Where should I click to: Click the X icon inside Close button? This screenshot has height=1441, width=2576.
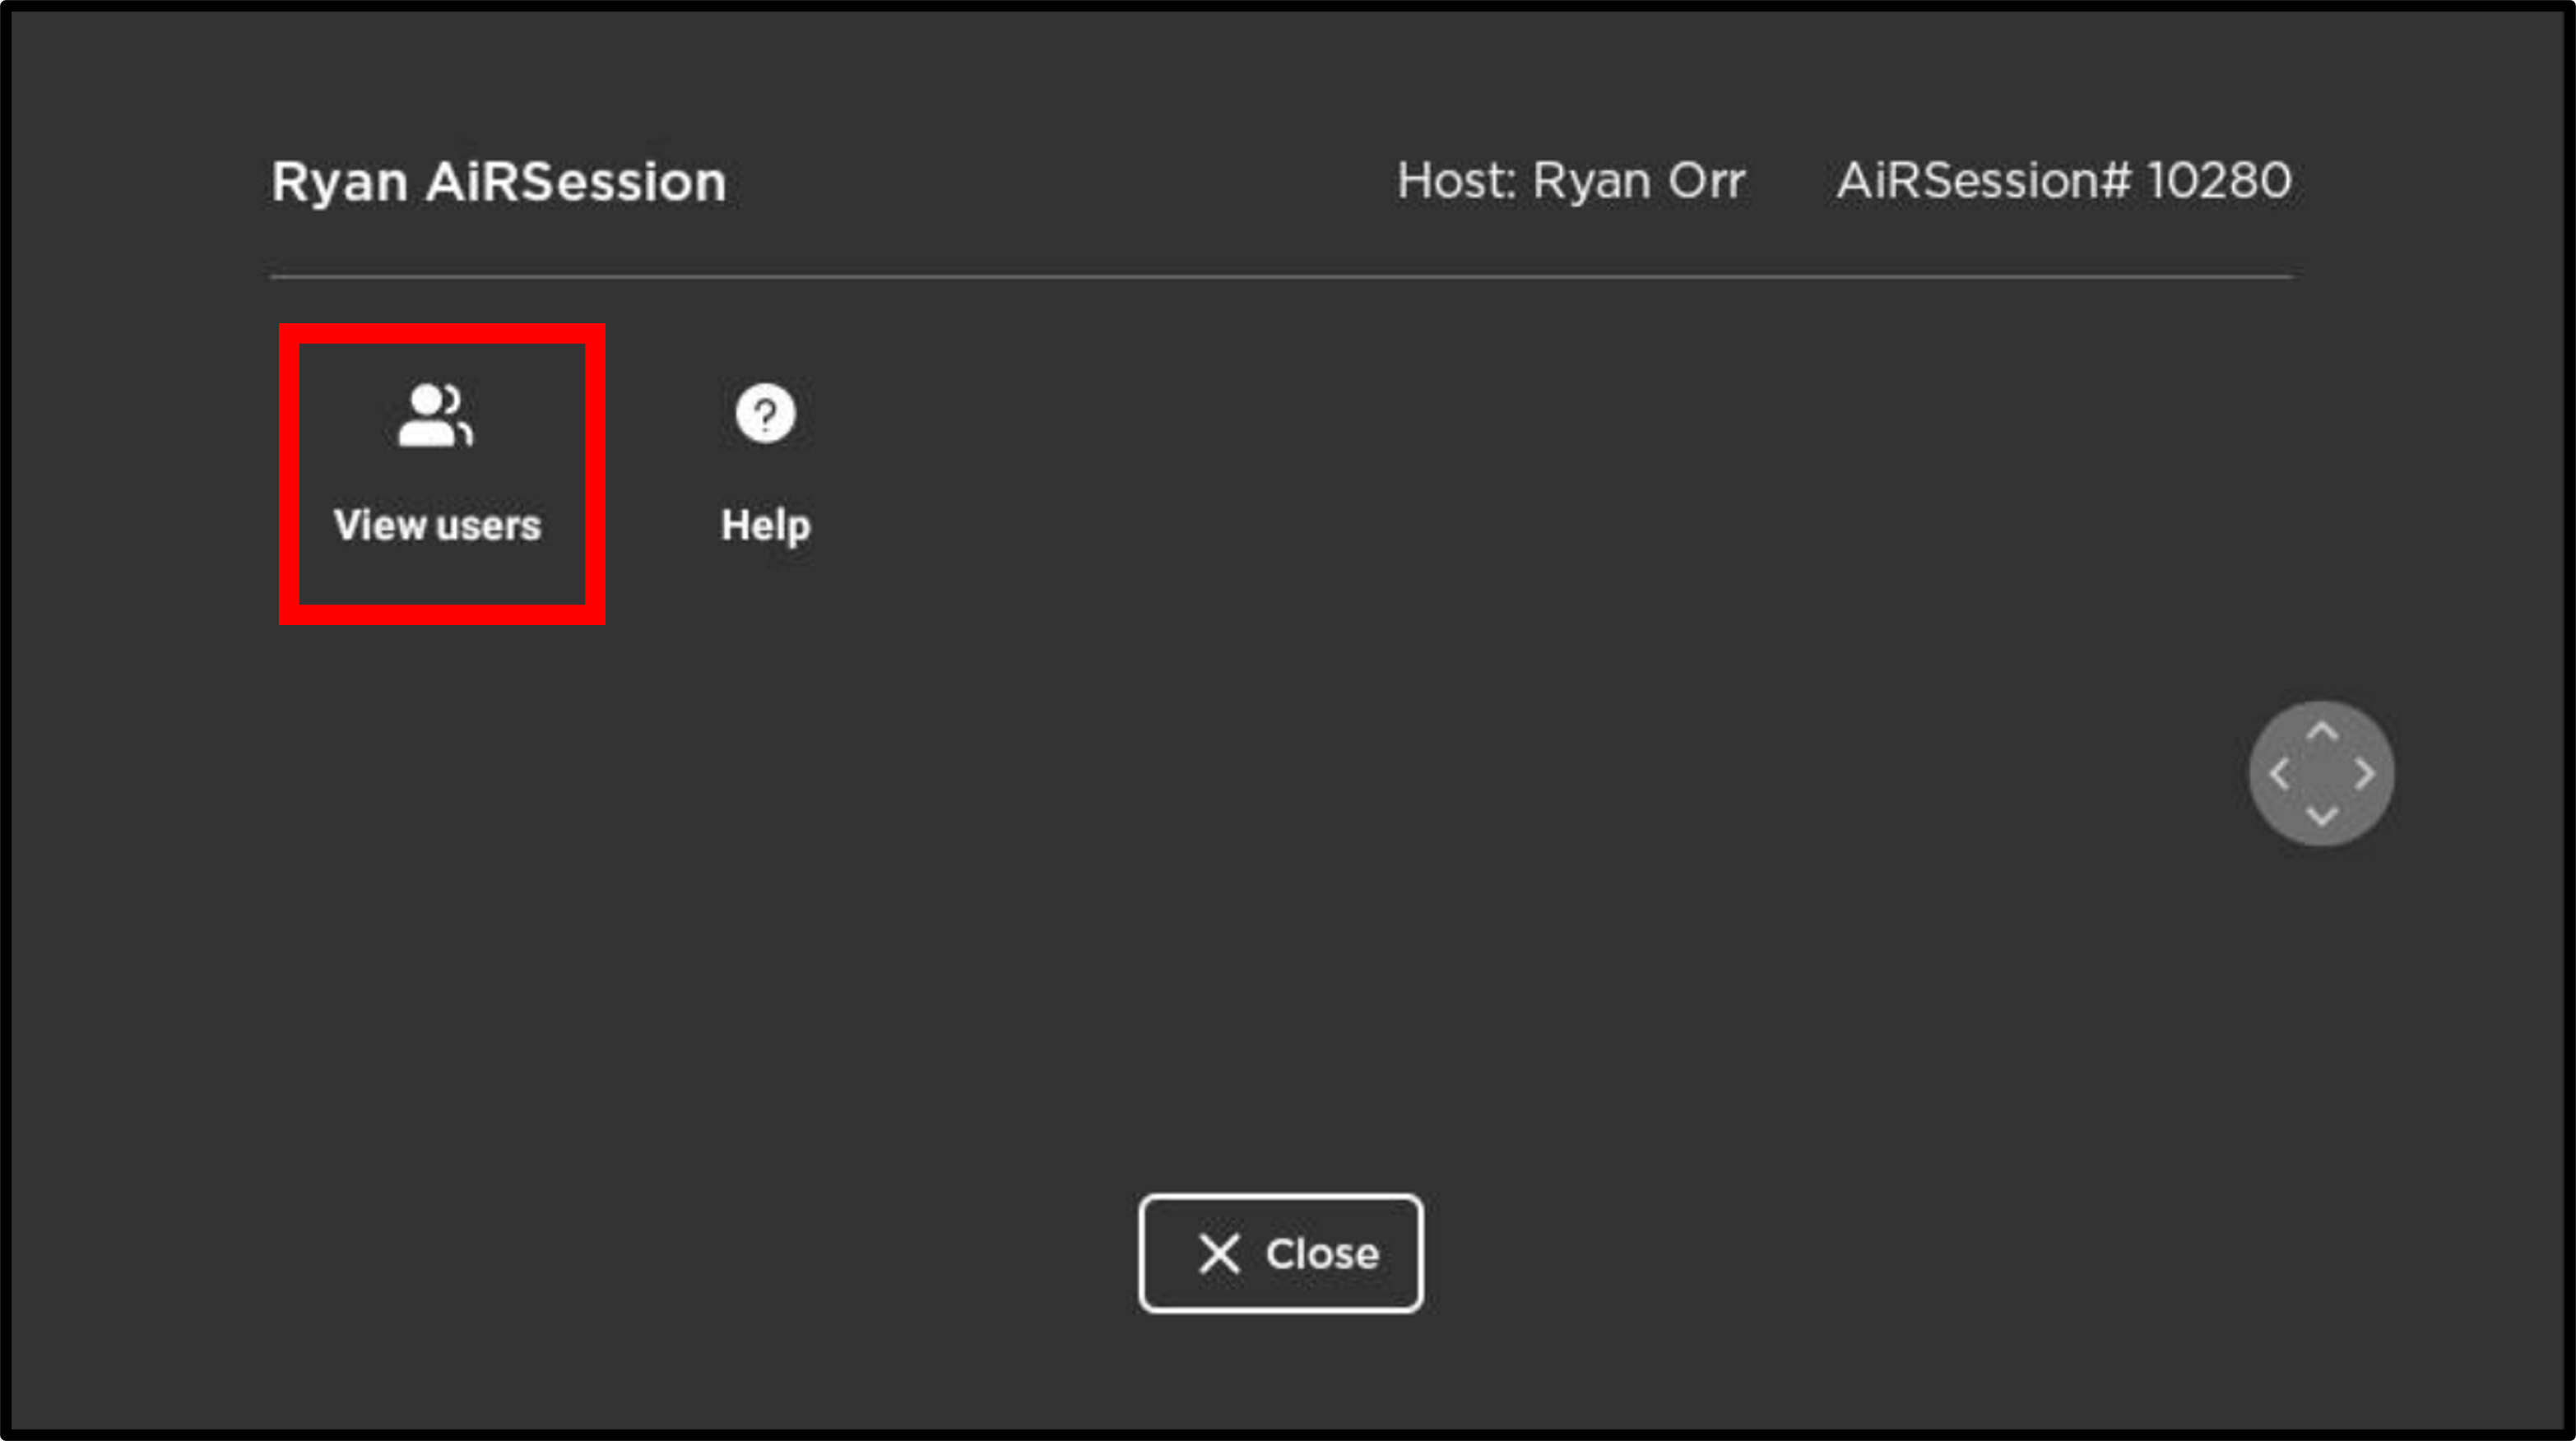(1219, 1253)
